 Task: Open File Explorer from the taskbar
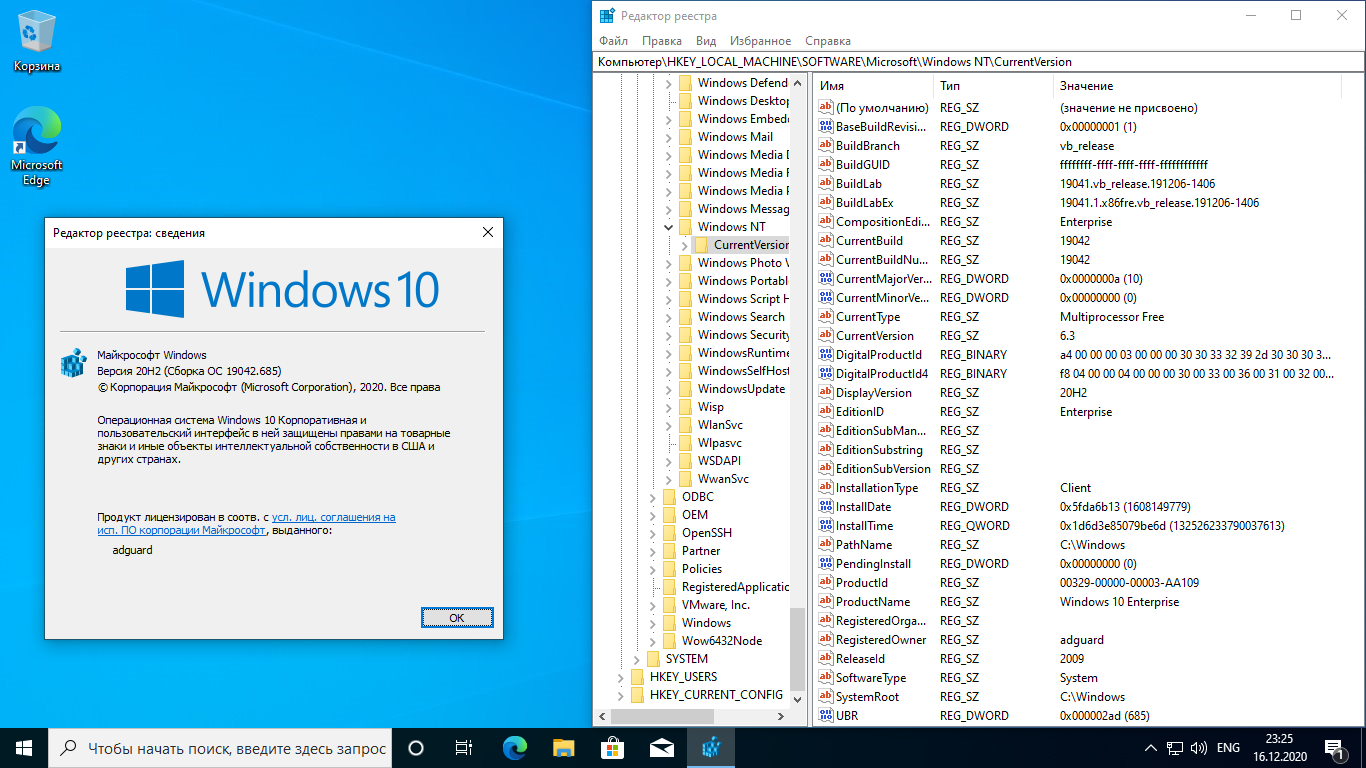pos(564,748)
